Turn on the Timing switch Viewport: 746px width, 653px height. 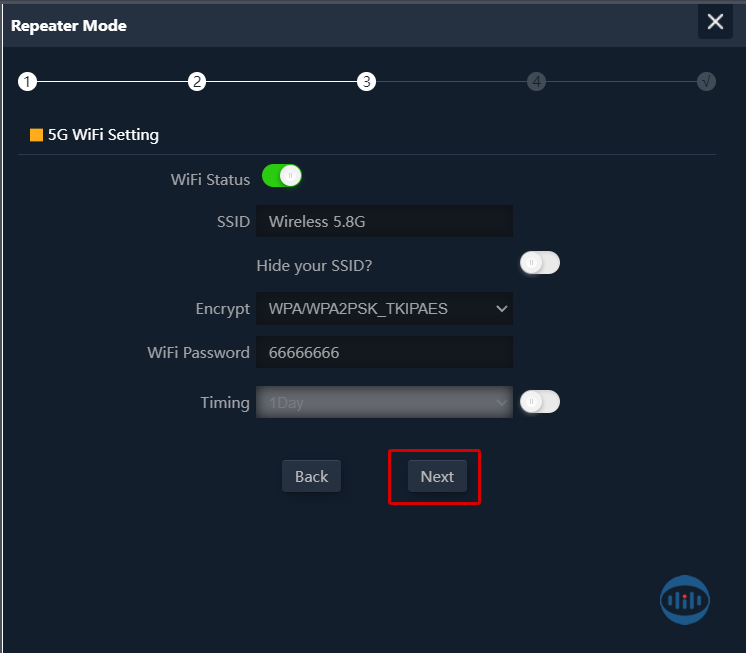539,402
